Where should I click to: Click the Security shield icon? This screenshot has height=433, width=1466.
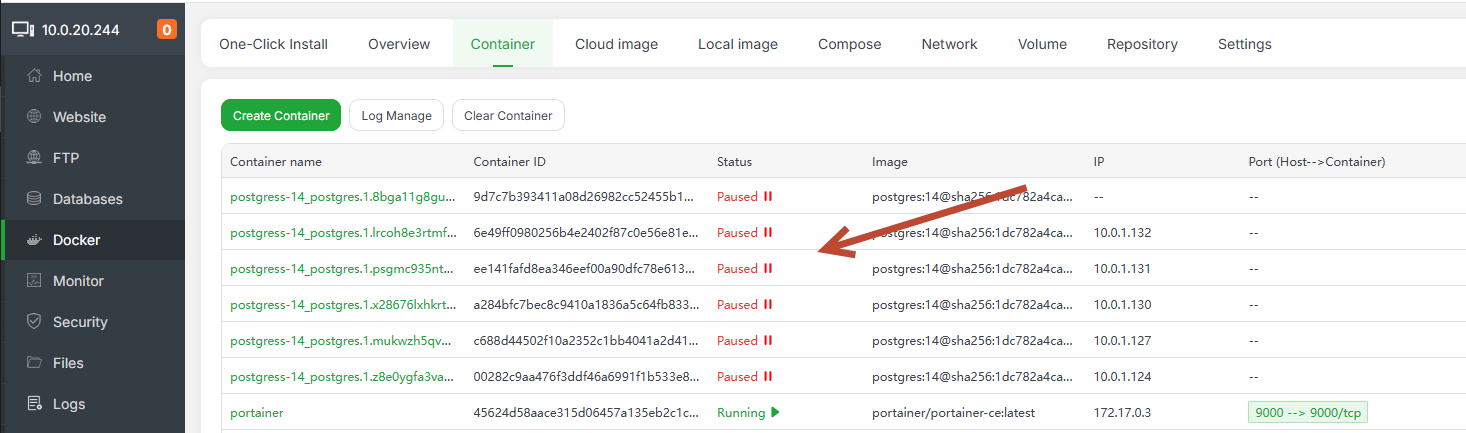(x=34, y=322)
